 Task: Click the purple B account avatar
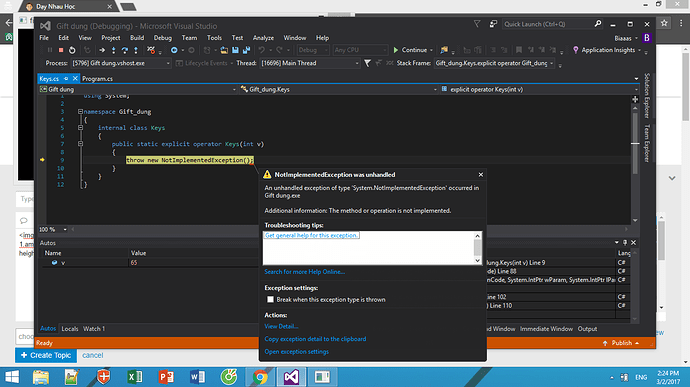[x=647, y=38]
